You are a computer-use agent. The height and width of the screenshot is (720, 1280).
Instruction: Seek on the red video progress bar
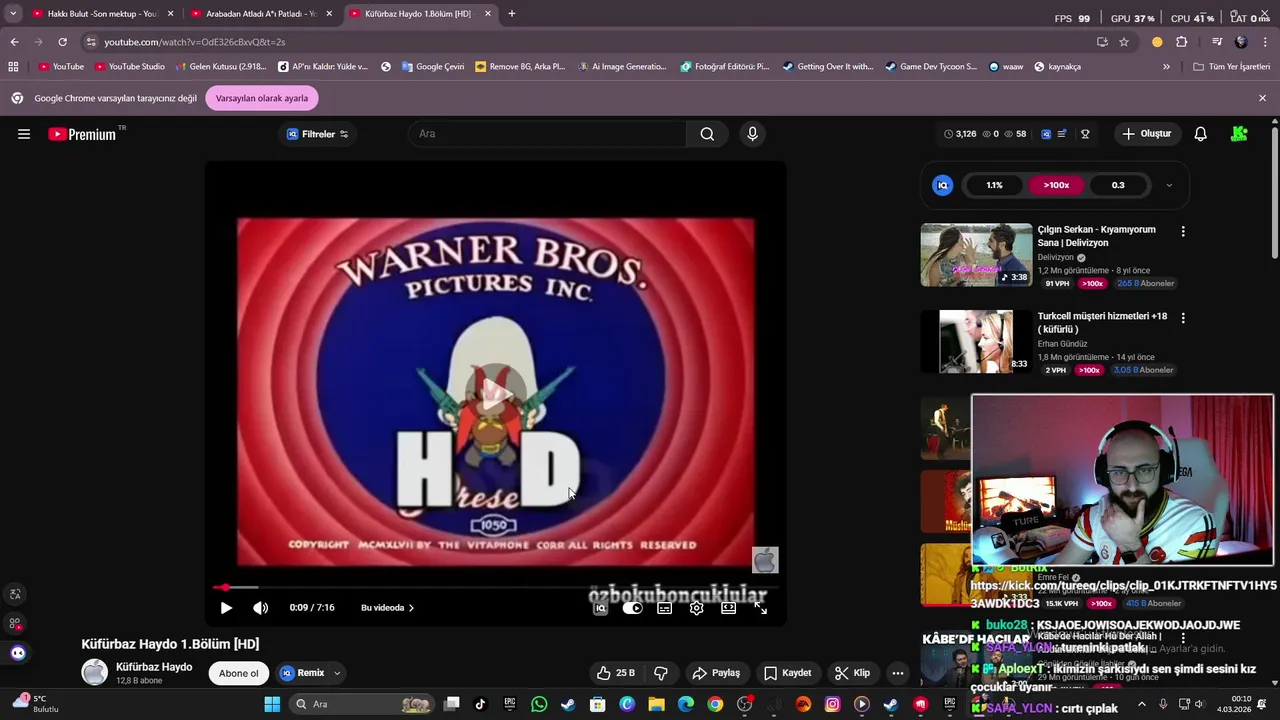(x=495, y=587)
